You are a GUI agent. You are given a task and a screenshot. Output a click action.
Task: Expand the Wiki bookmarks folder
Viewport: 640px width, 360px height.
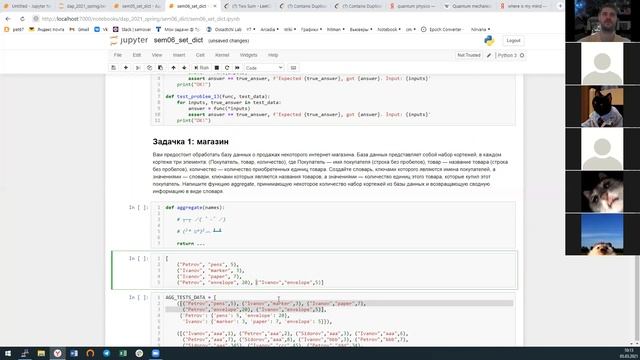(x=290, y=29)
